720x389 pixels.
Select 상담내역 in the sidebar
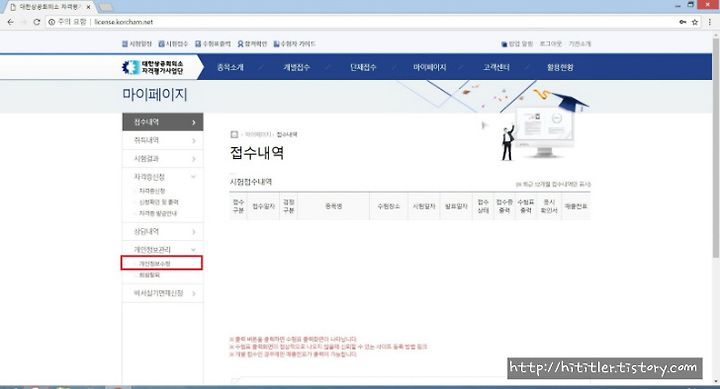click(163, 231)
